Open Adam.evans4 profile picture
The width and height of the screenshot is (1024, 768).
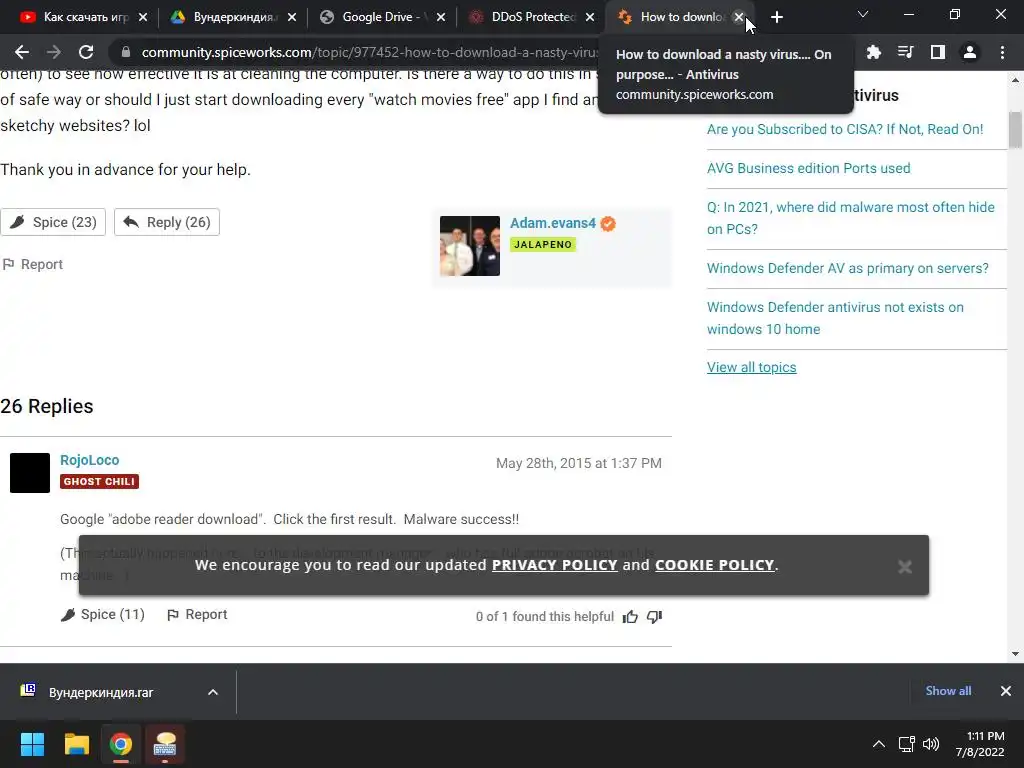470,246
